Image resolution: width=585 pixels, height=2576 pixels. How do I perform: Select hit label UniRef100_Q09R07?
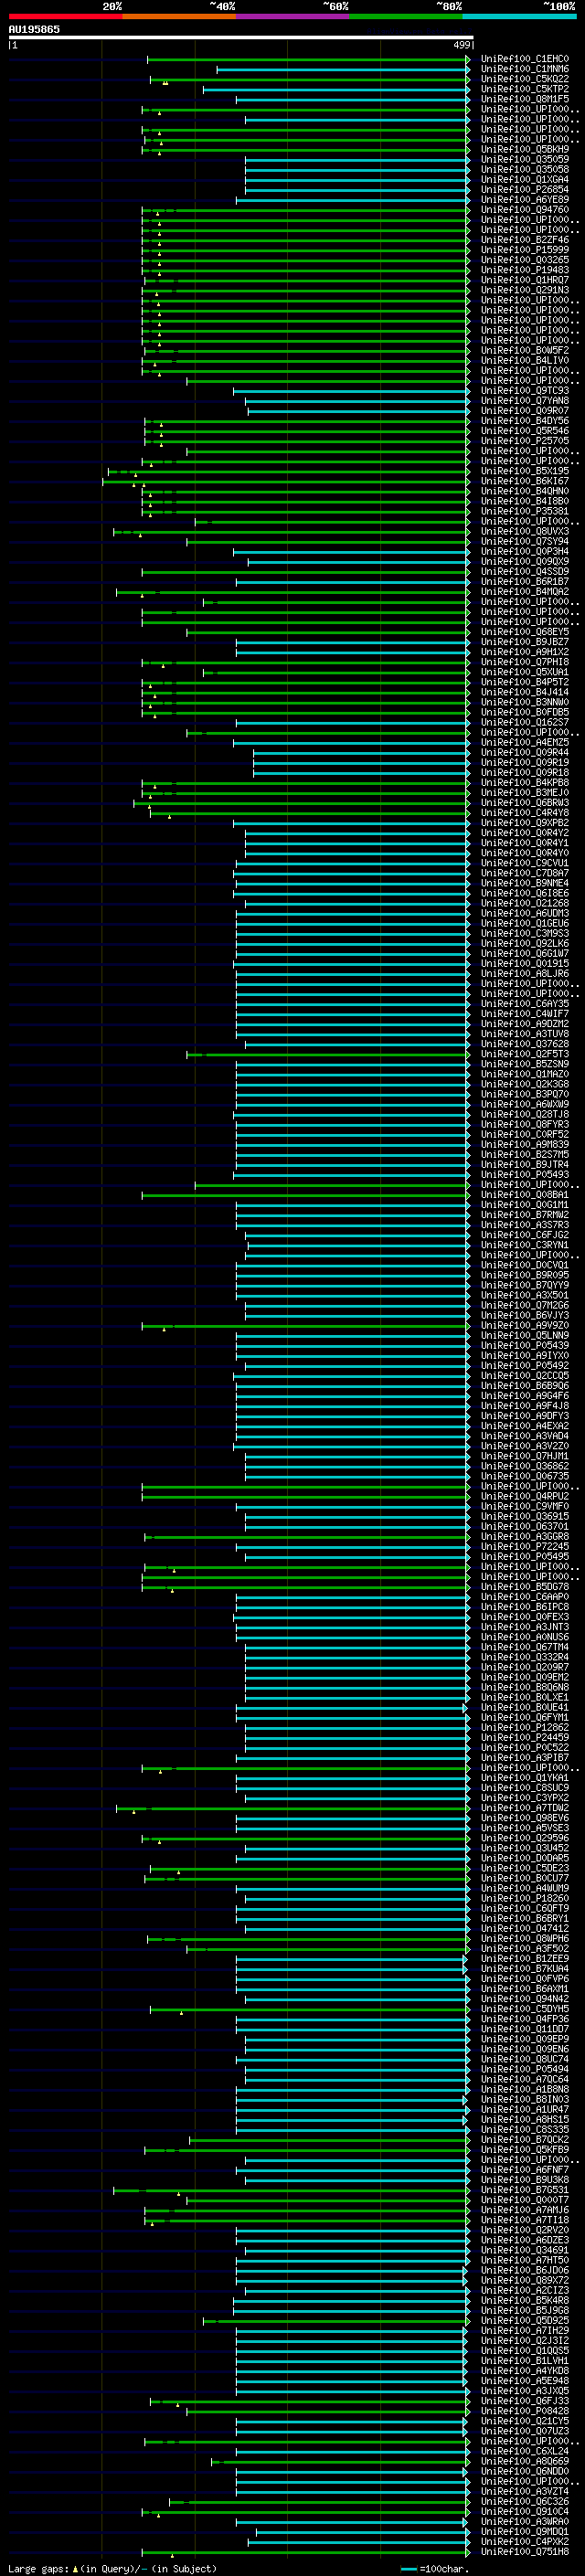(524, 411)
